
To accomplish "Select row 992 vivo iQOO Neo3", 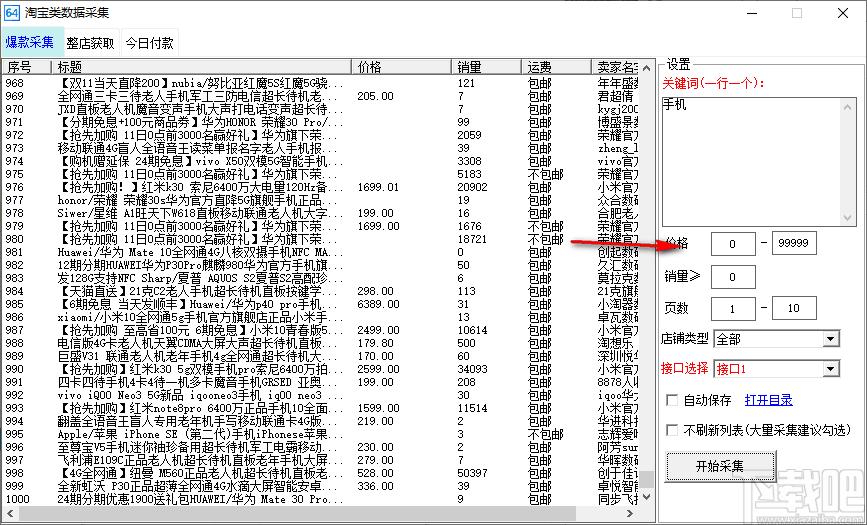I will (321, 395).
